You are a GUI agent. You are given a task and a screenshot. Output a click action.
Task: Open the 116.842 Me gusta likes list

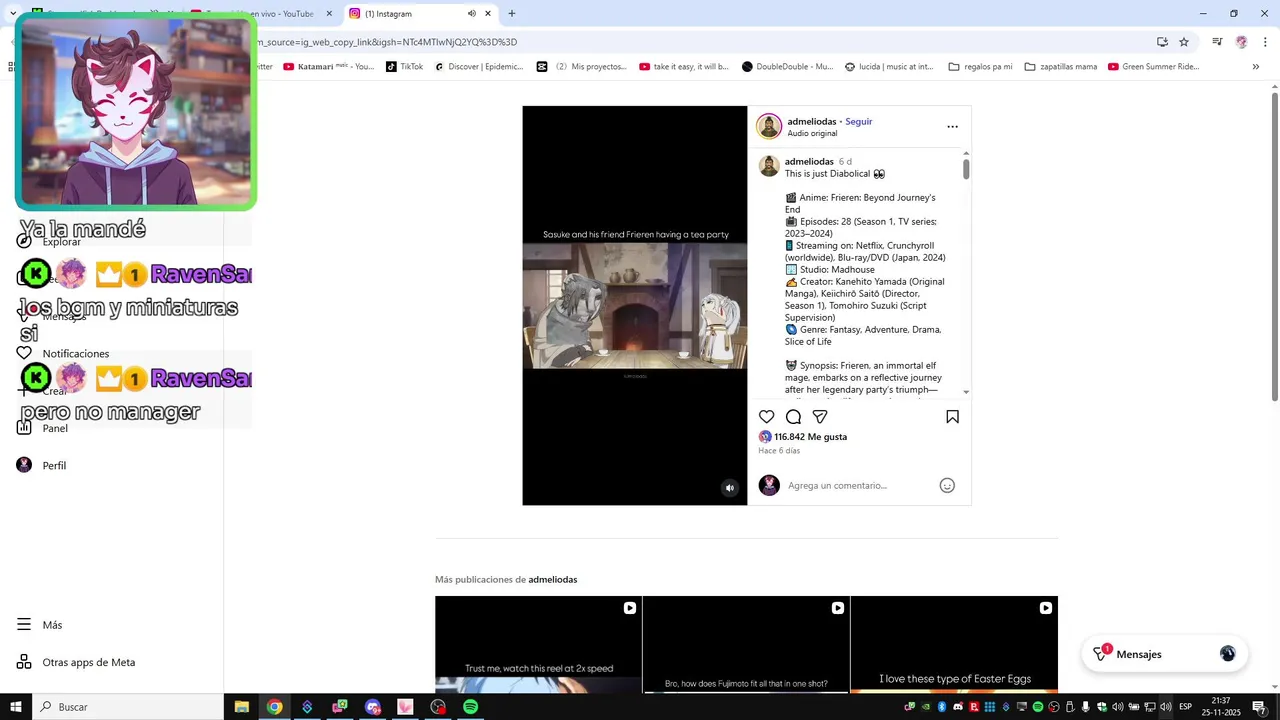tap(810, 437)
